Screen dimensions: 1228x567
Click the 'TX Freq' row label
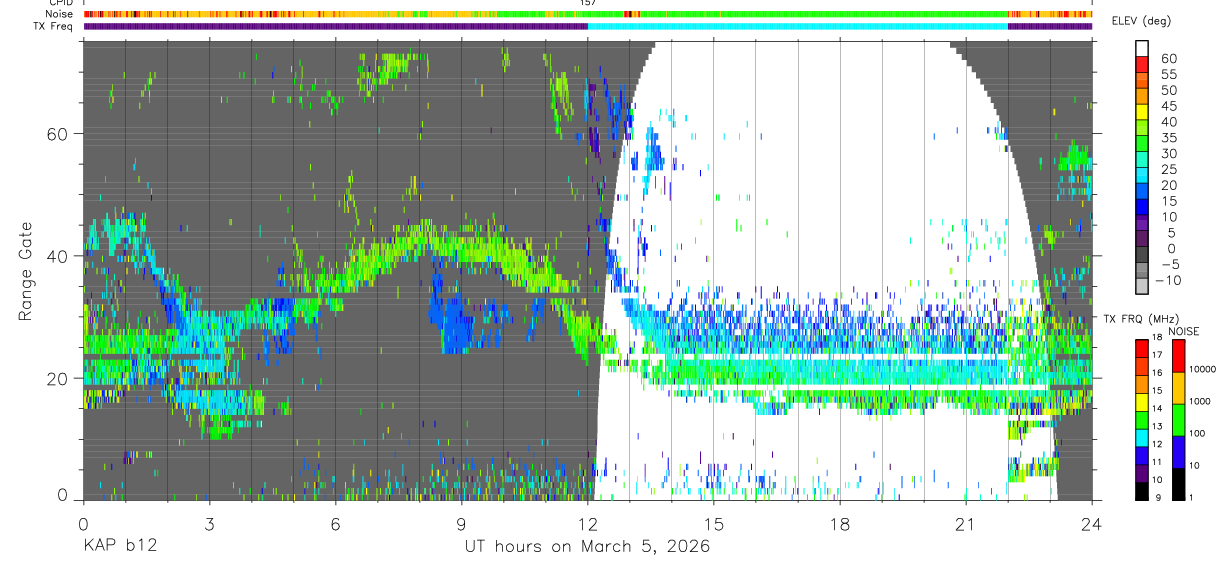pos(53,27)
